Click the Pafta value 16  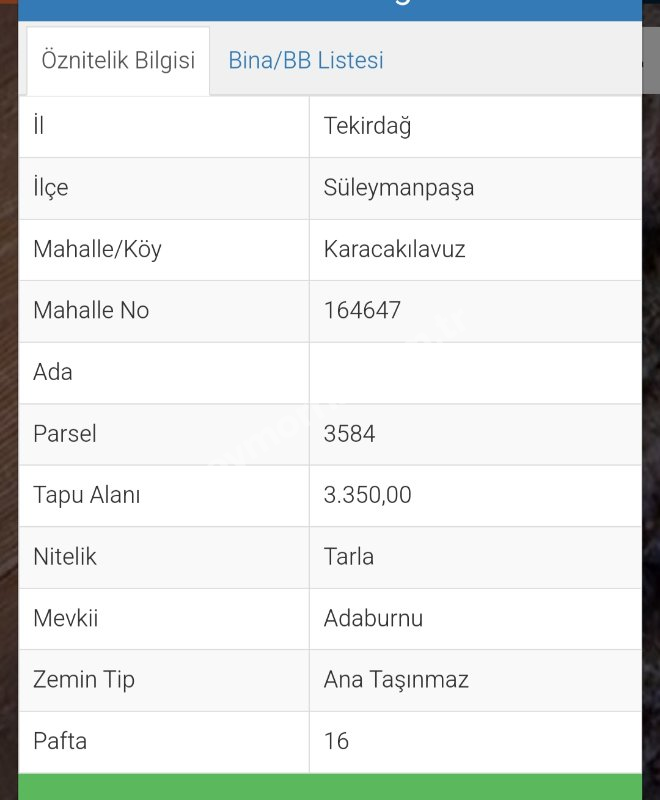point(336,741)
